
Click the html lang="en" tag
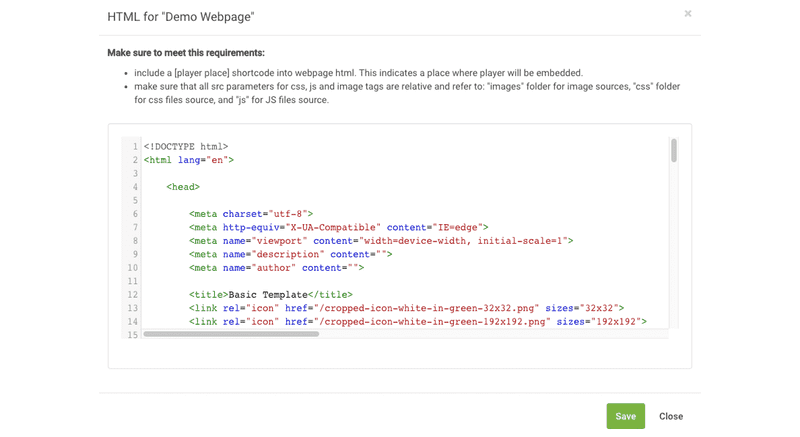(x=188, y=159)
